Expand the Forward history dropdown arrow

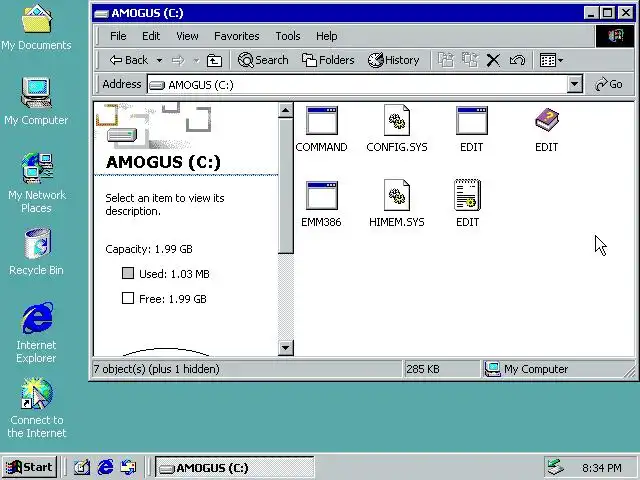click(196, 60)
